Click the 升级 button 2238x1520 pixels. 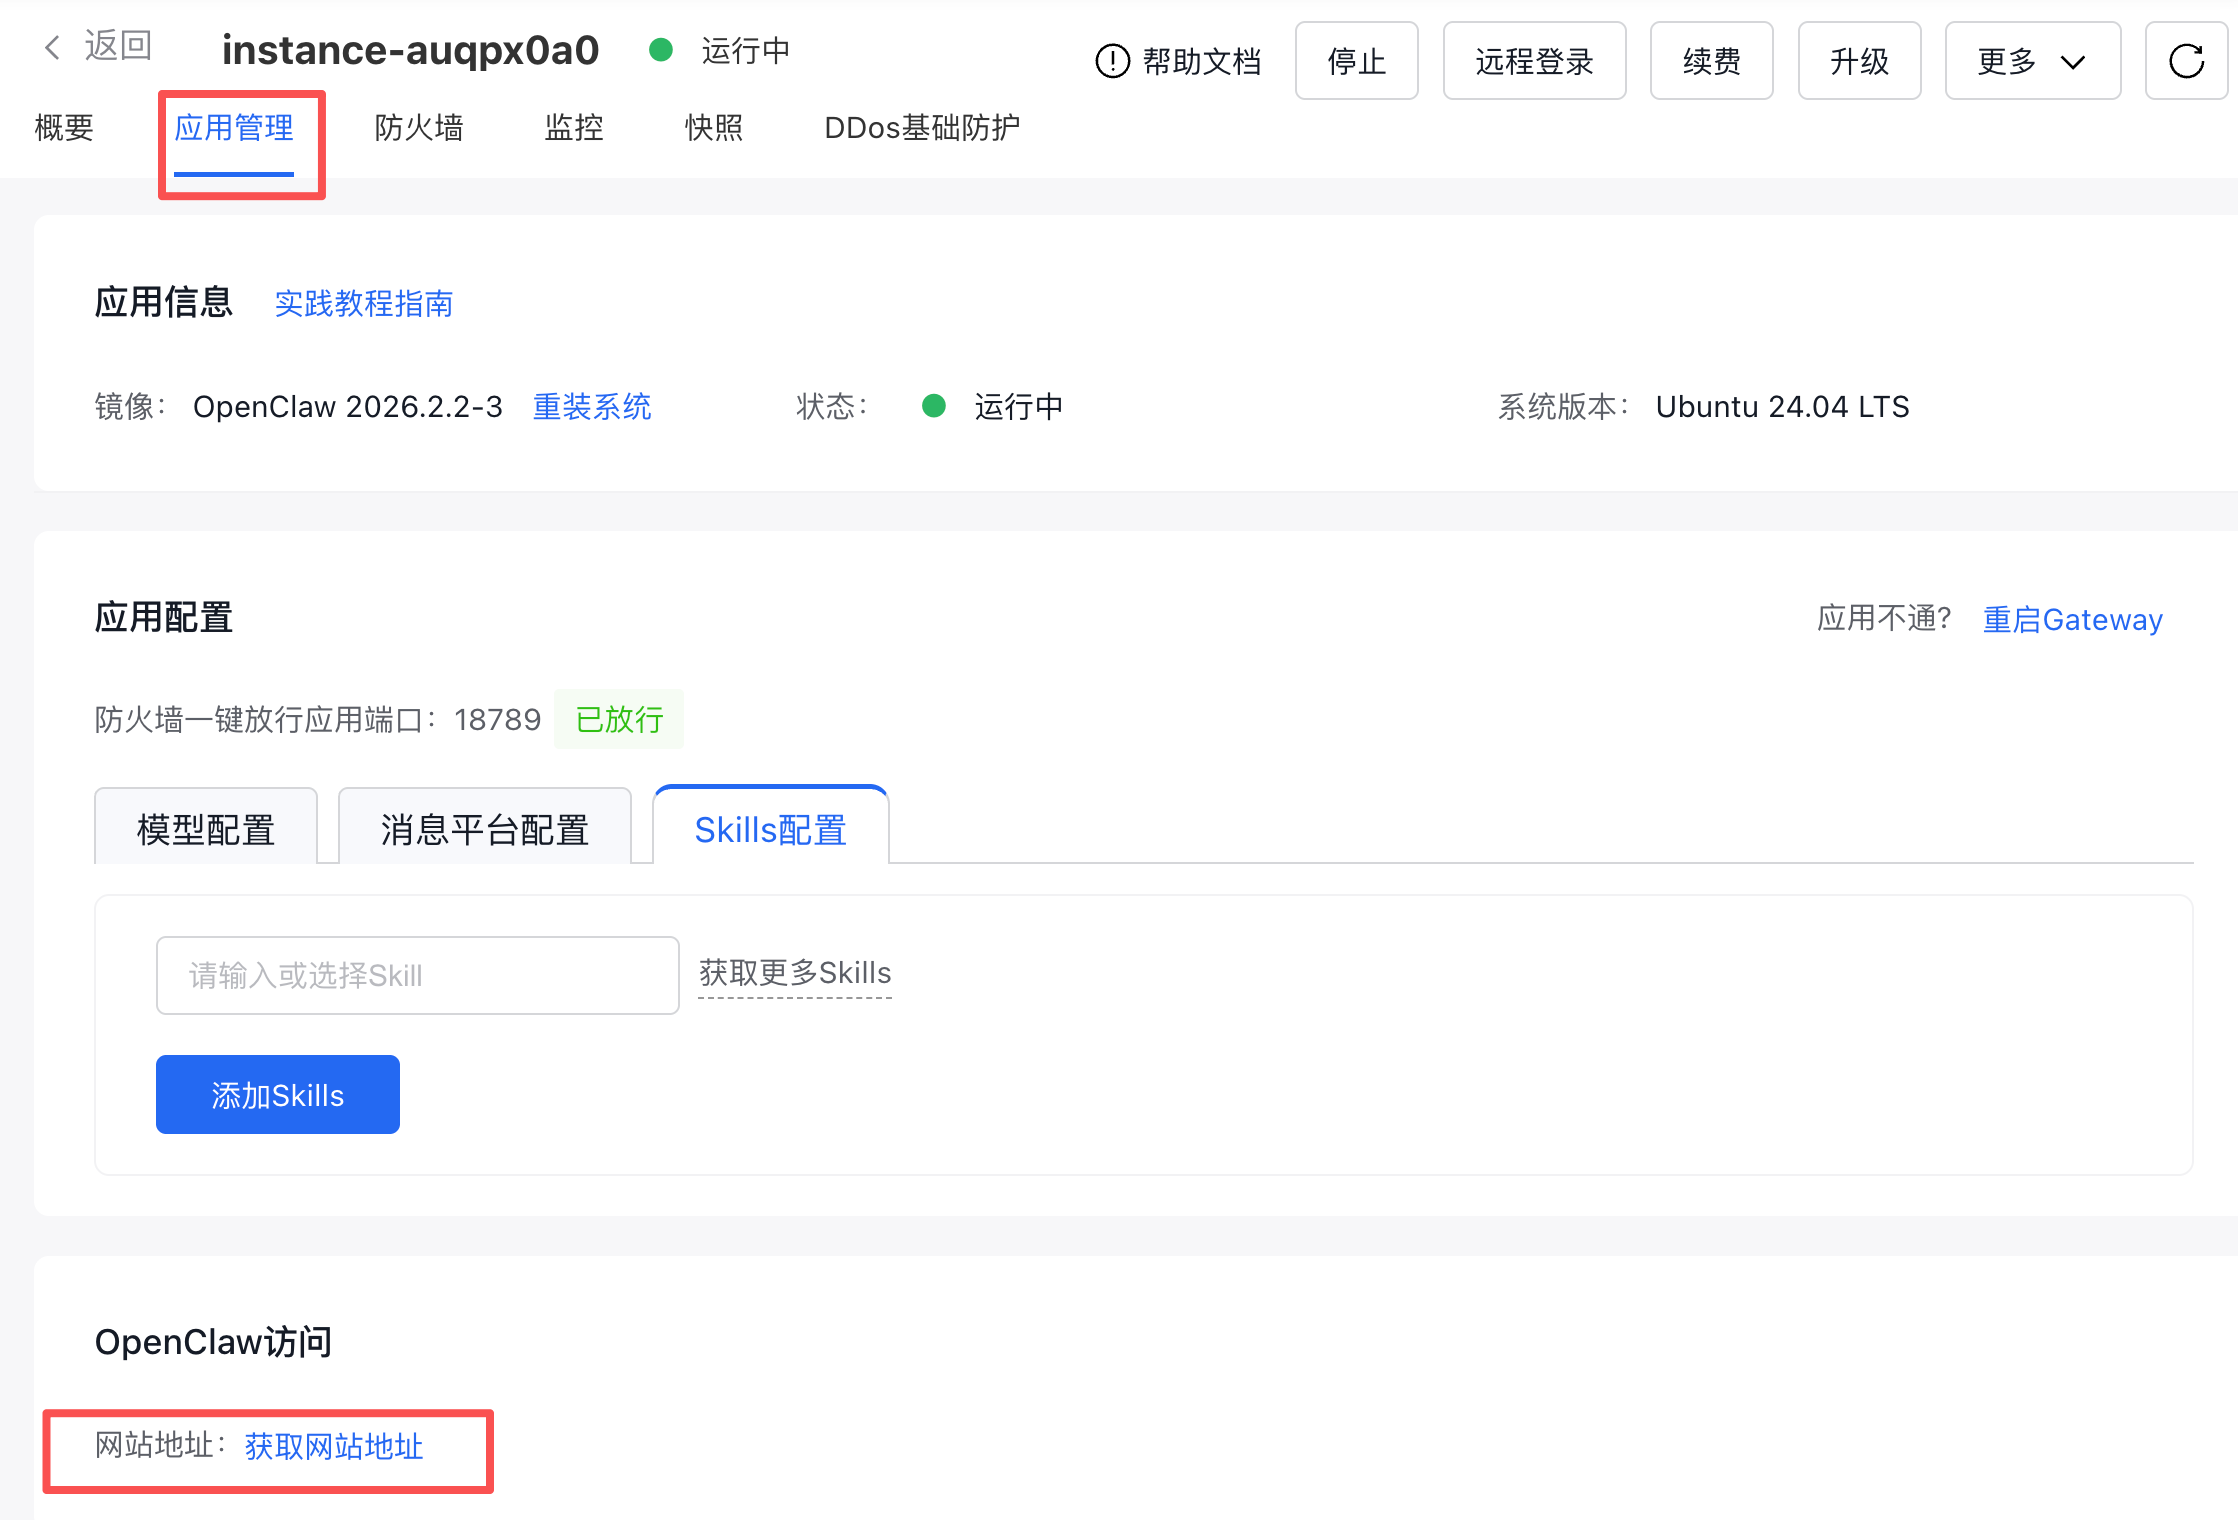[1858, 61]
